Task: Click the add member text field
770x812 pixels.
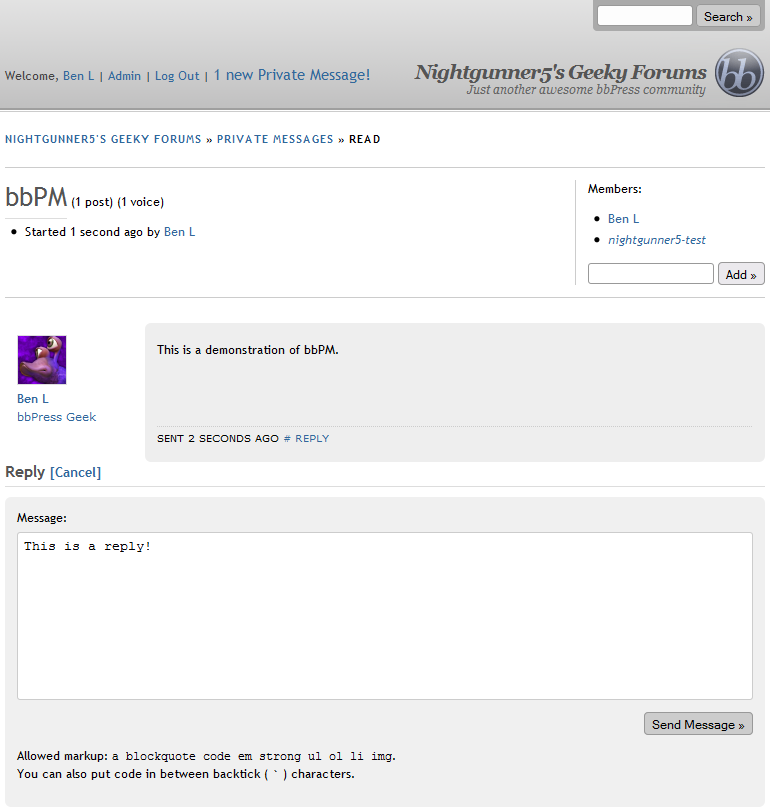Action: [x=650, y=274]
